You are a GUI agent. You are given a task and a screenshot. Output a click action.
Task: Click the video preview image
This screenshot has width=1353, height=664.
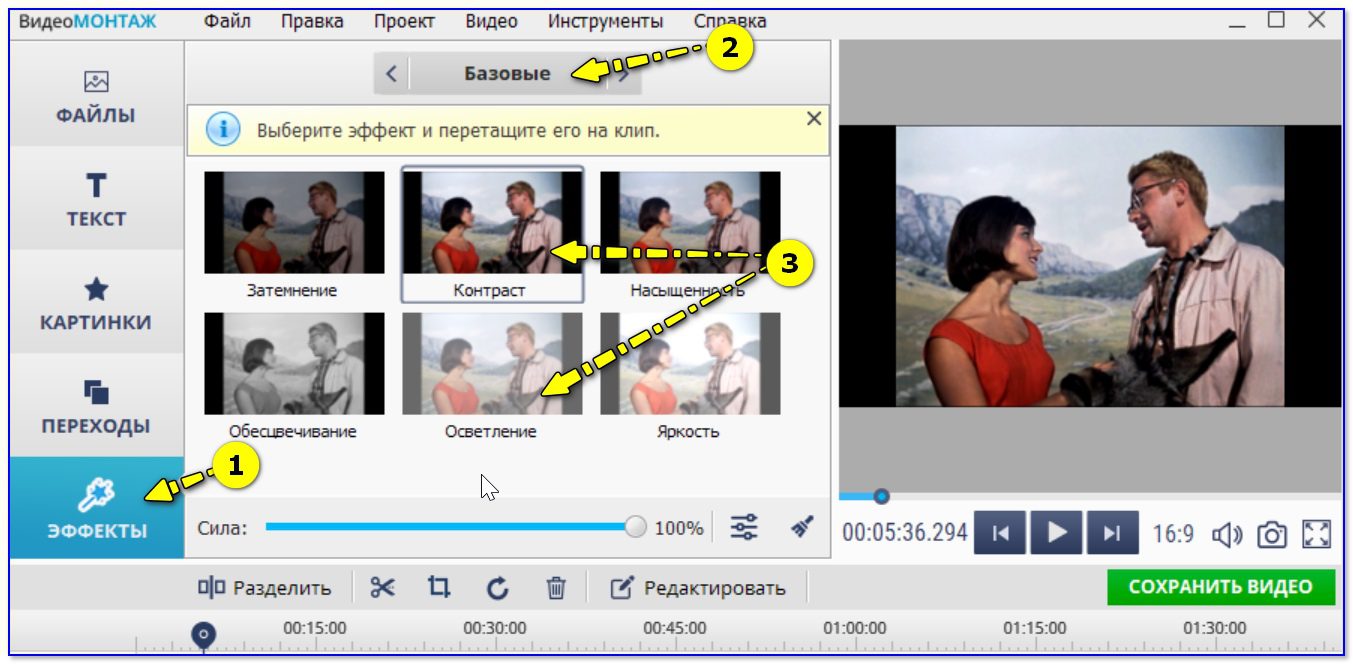click(x=1090, y=266)
